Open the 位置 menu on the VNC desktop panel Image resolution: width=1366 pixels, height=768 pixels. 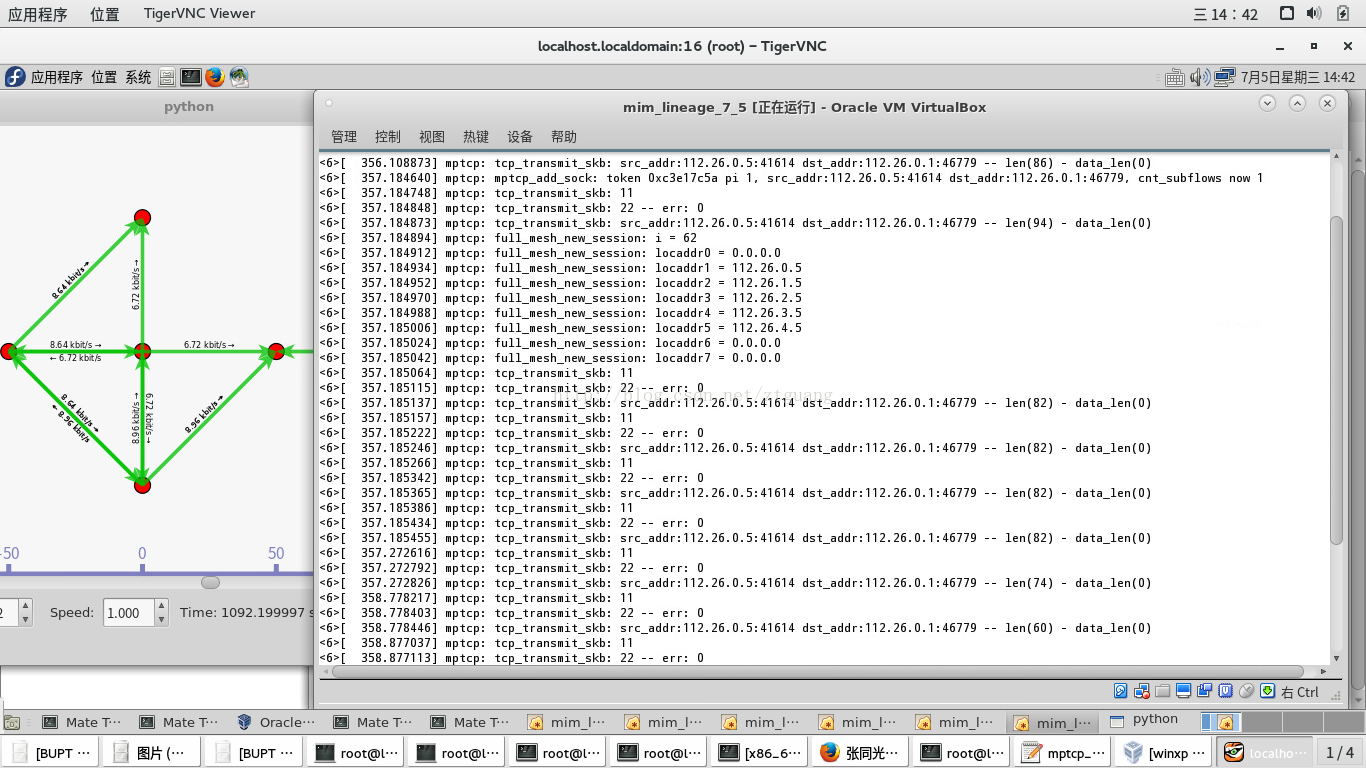point(104,77)
